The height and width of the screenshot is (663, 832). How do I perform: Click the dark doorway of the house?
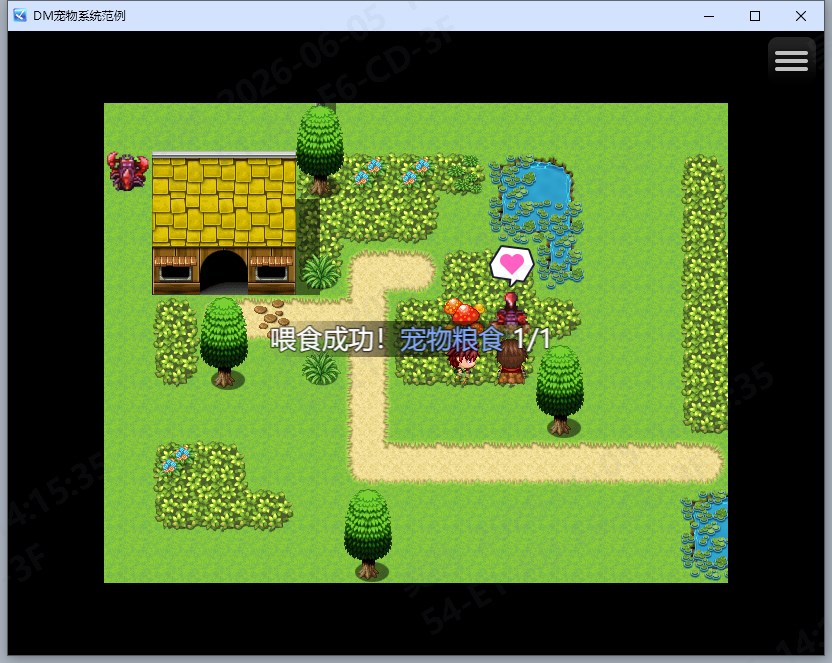pos(223,271)
